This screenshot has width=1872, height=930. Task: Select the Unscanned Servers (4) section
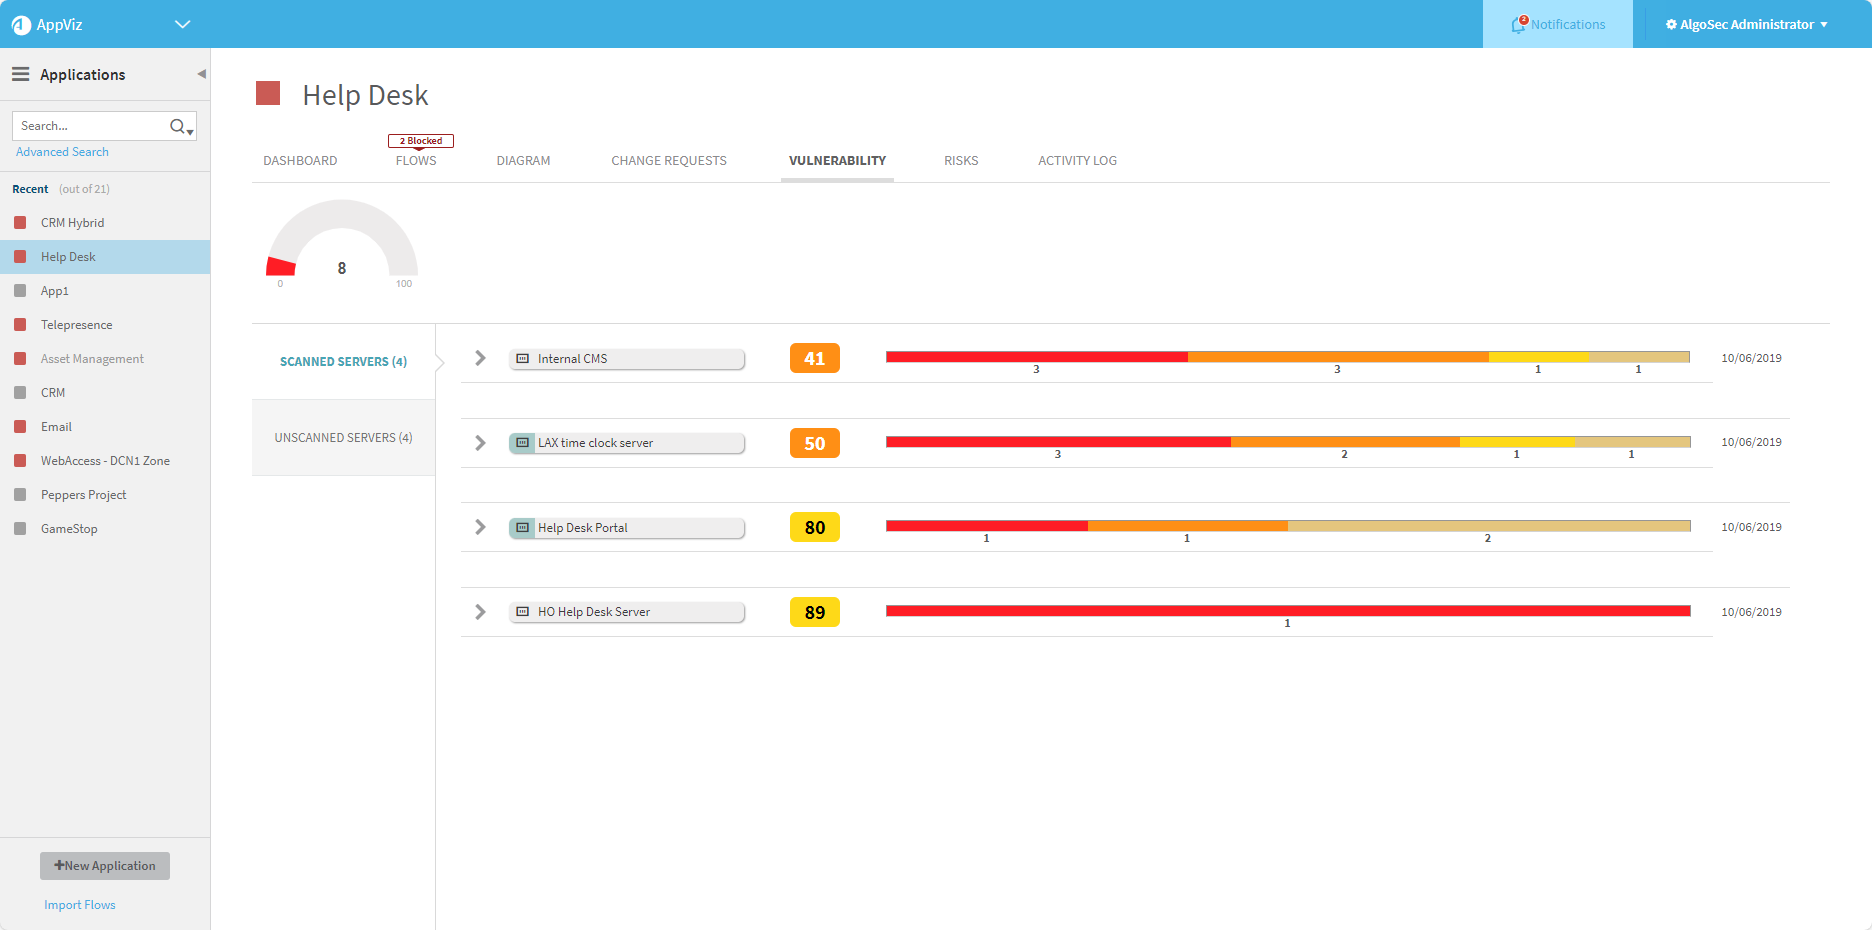[x=343, y=438]
